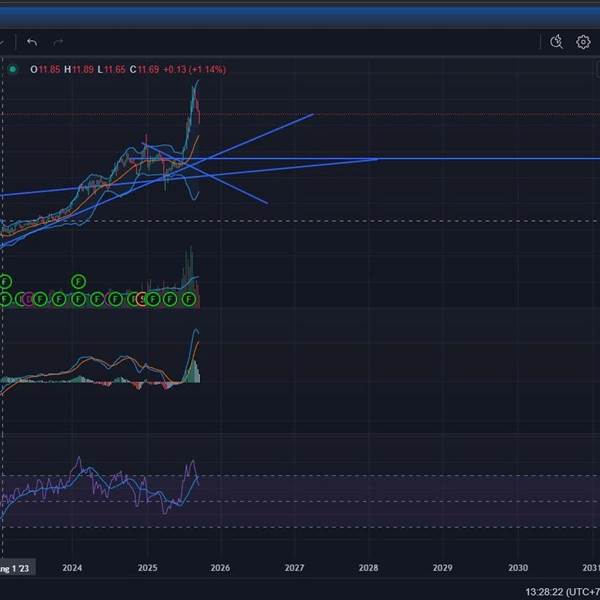Select the steep rising blue trendline's upper end
Image resolution: width=600 pixels, height=600 pixels.
click(x=311, y=115)
